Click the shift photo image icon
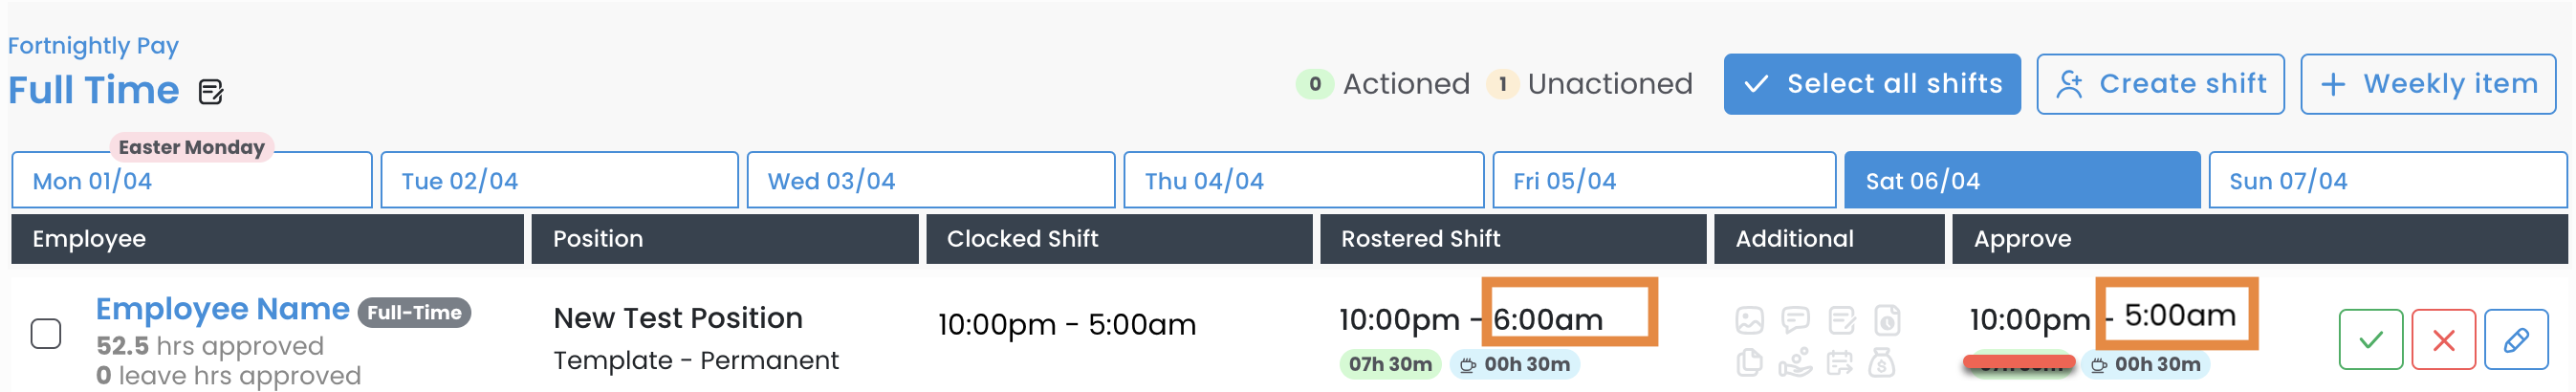The width and height of the screenshot is (2576, 392). (x=1749, y=320)
